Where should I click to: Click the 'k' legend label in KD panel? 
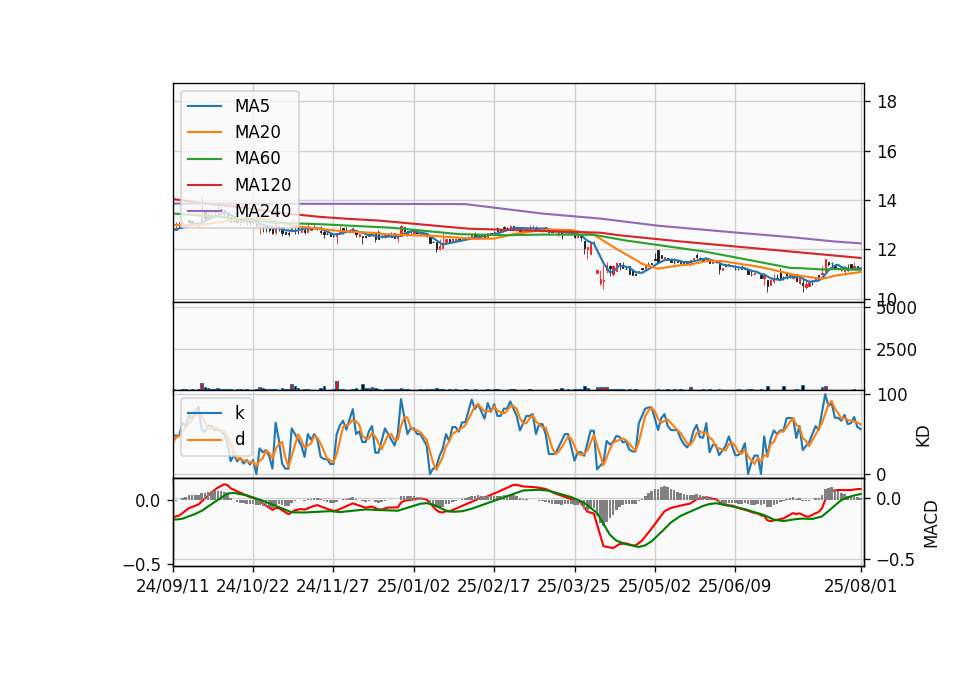[x=239, y=413]
